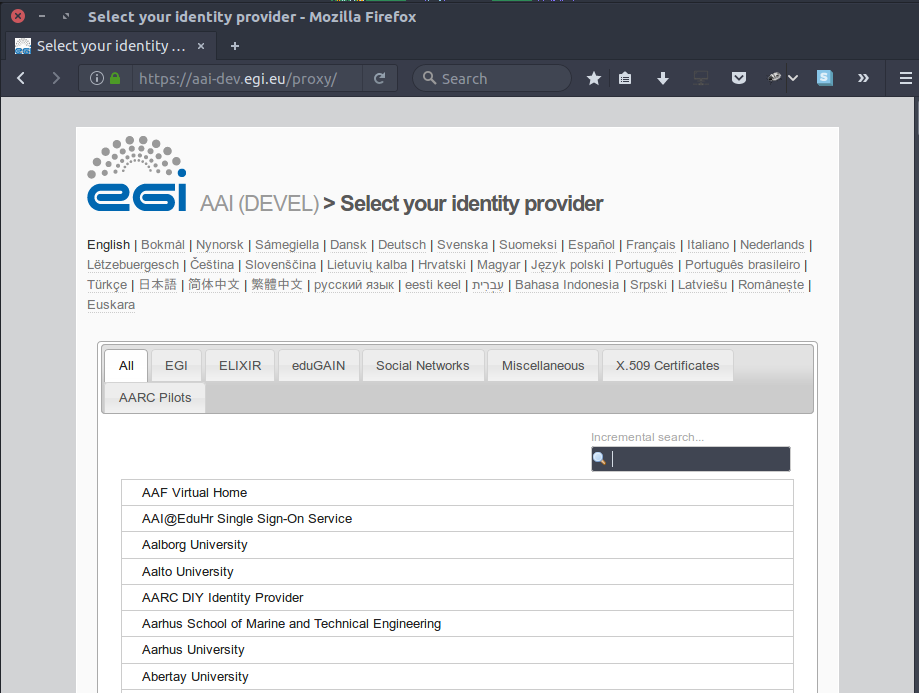Choose Aalborg University from the list
The height and width of the screenshot is (693, 919).
[x=195, y=545]
